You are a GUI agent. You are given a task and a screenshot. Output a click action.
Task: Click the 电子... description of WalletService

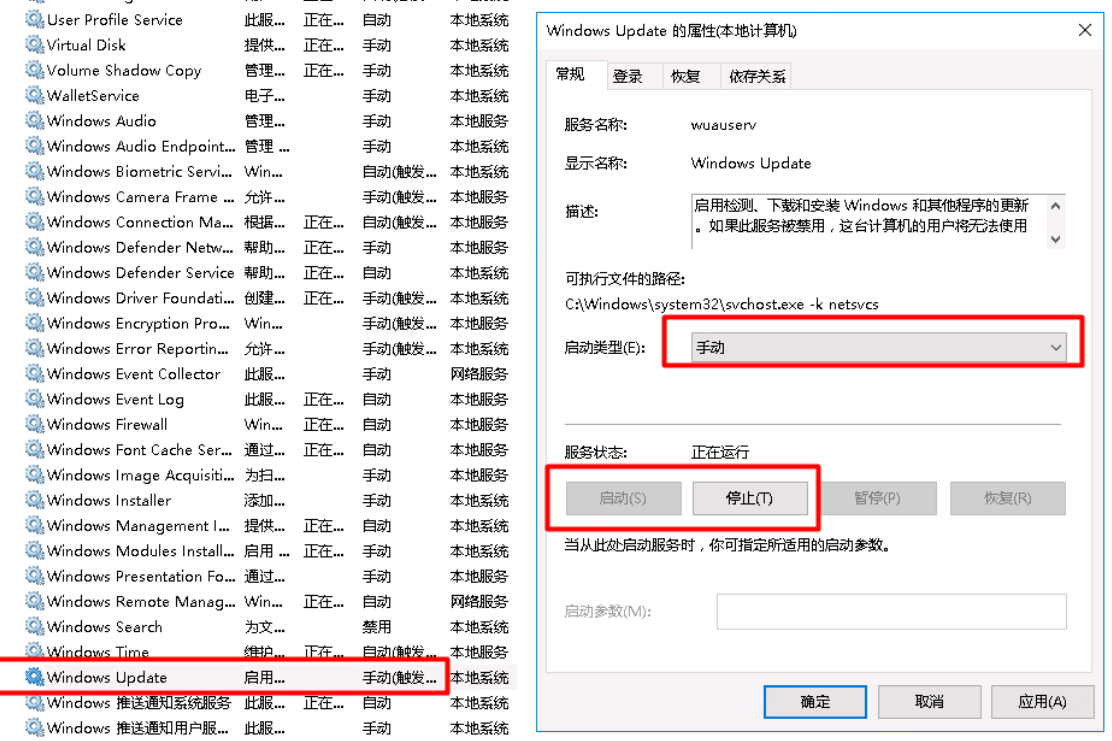pos(264,95)
